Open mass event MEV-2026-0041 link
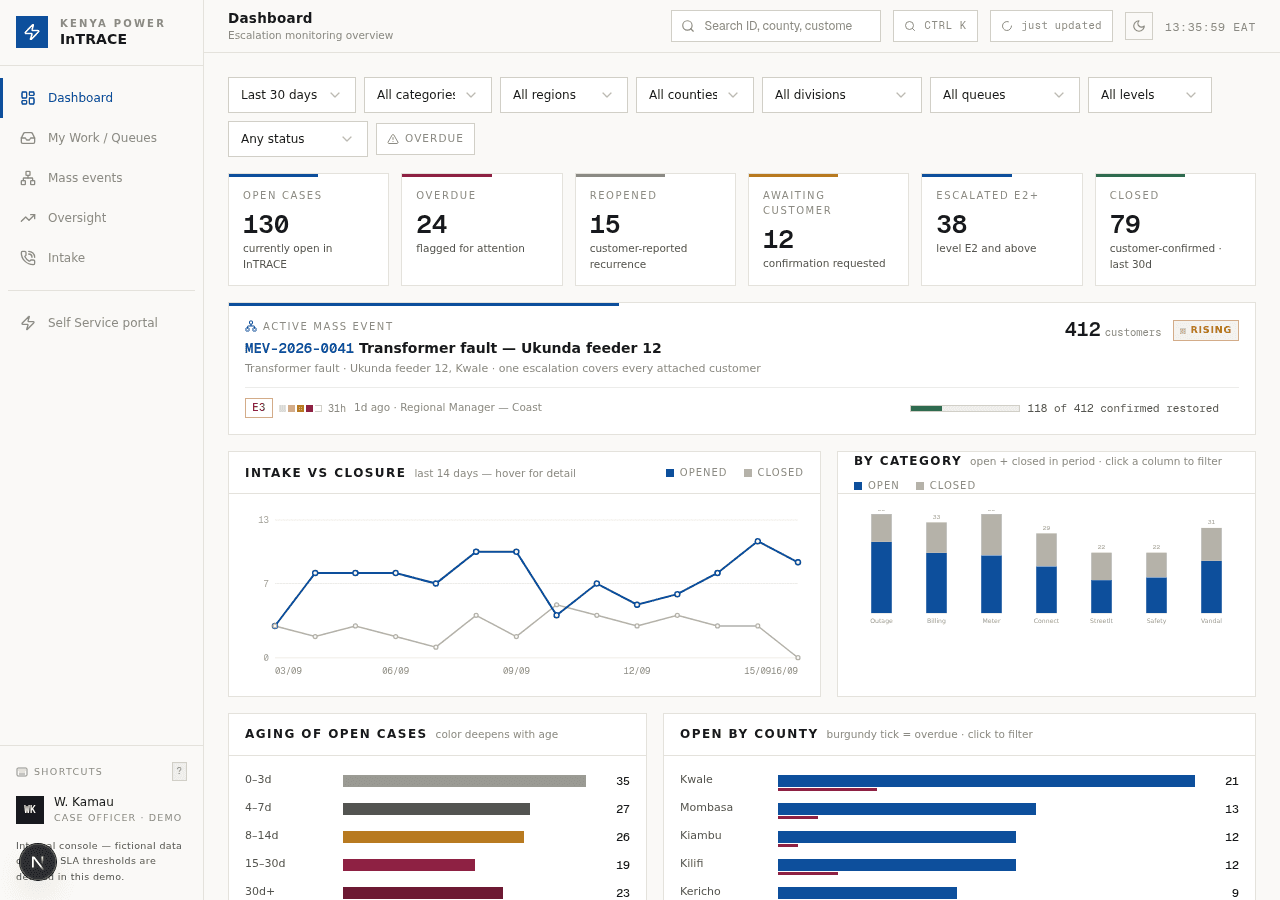This screenshot has height=900, width=1280. click(x=299, y=349)
